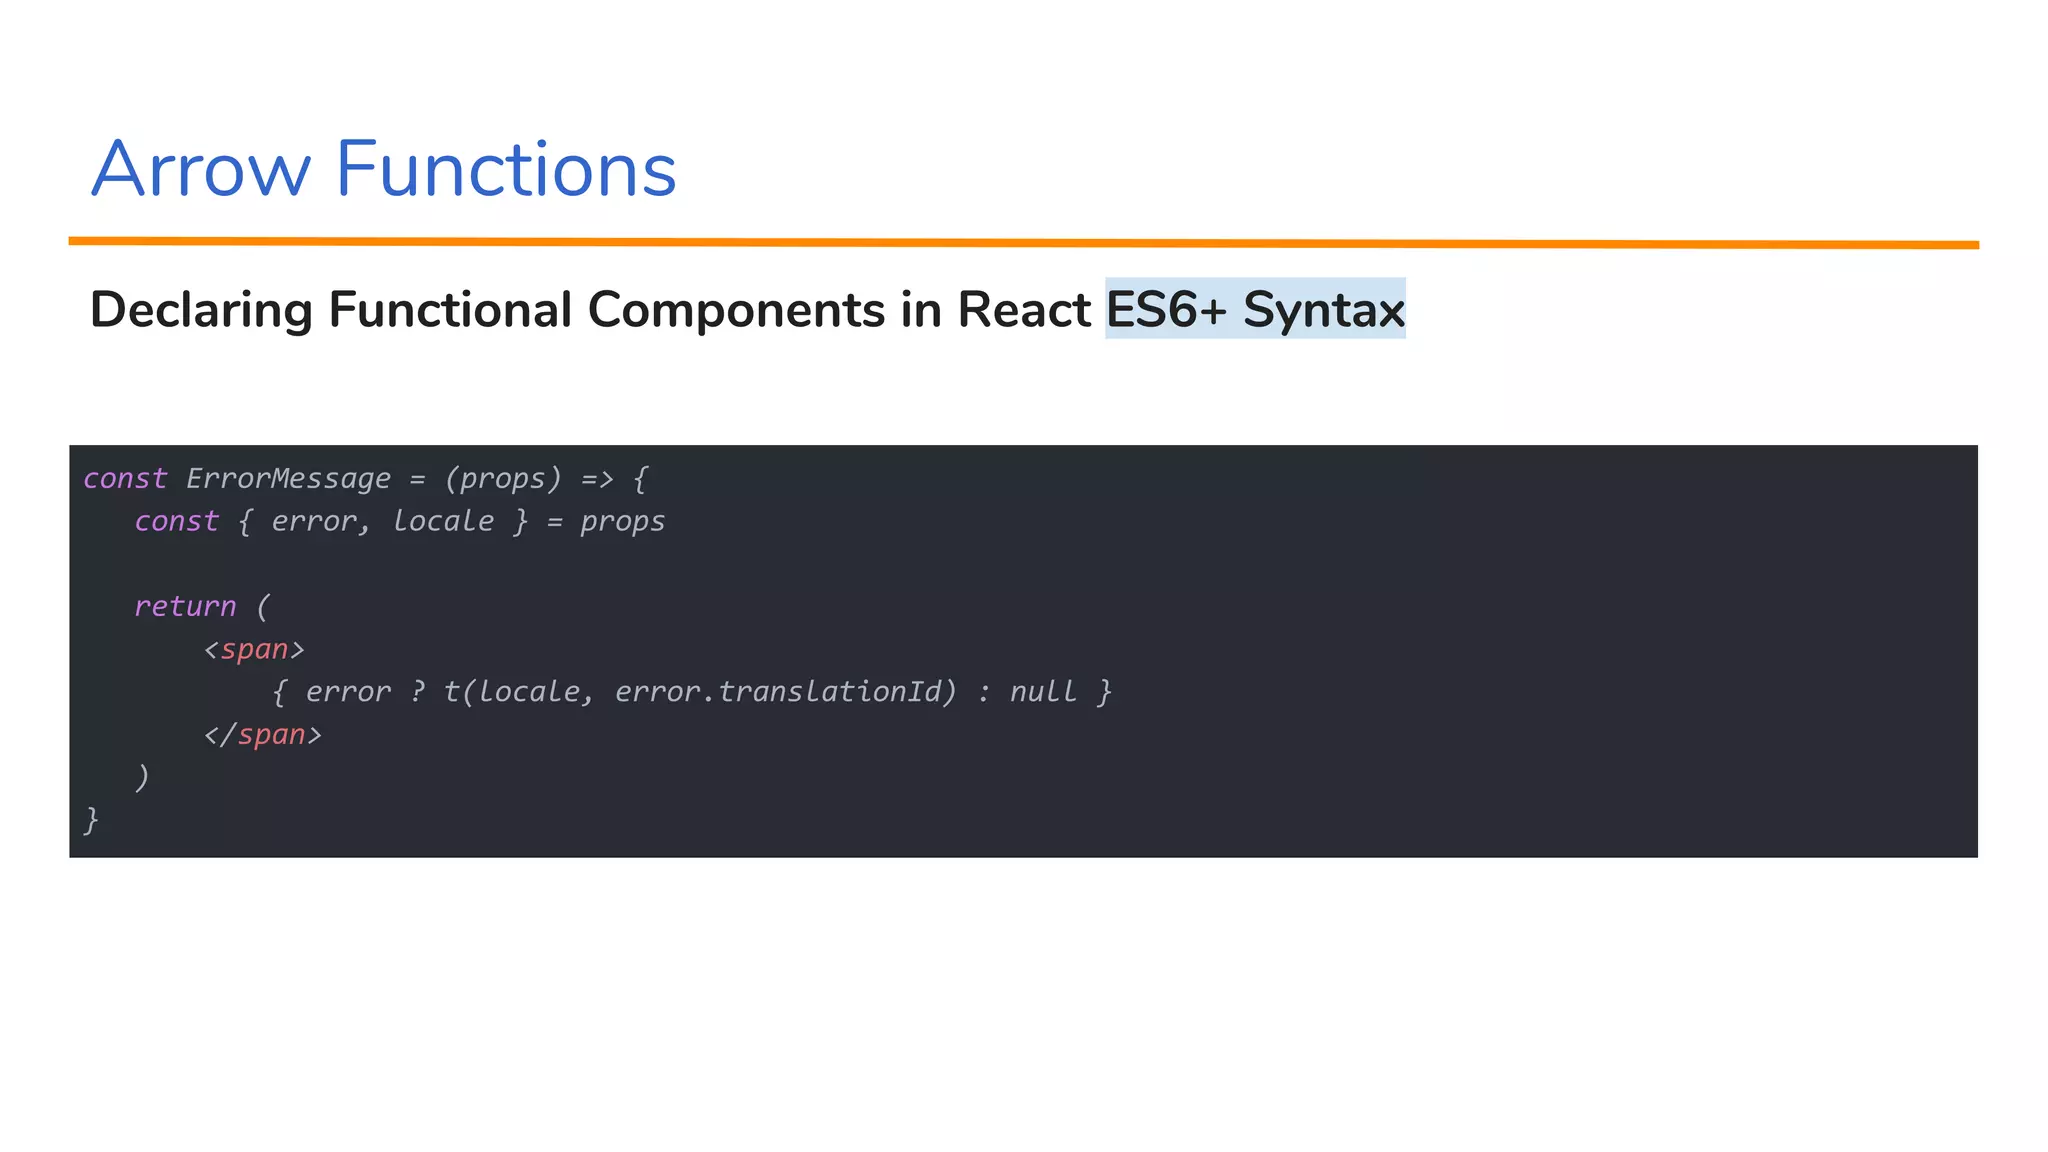The width and height of the screenshot is (2048, 1152).
Task: Click the opening '<span>' tag
Action: point(254,649)
